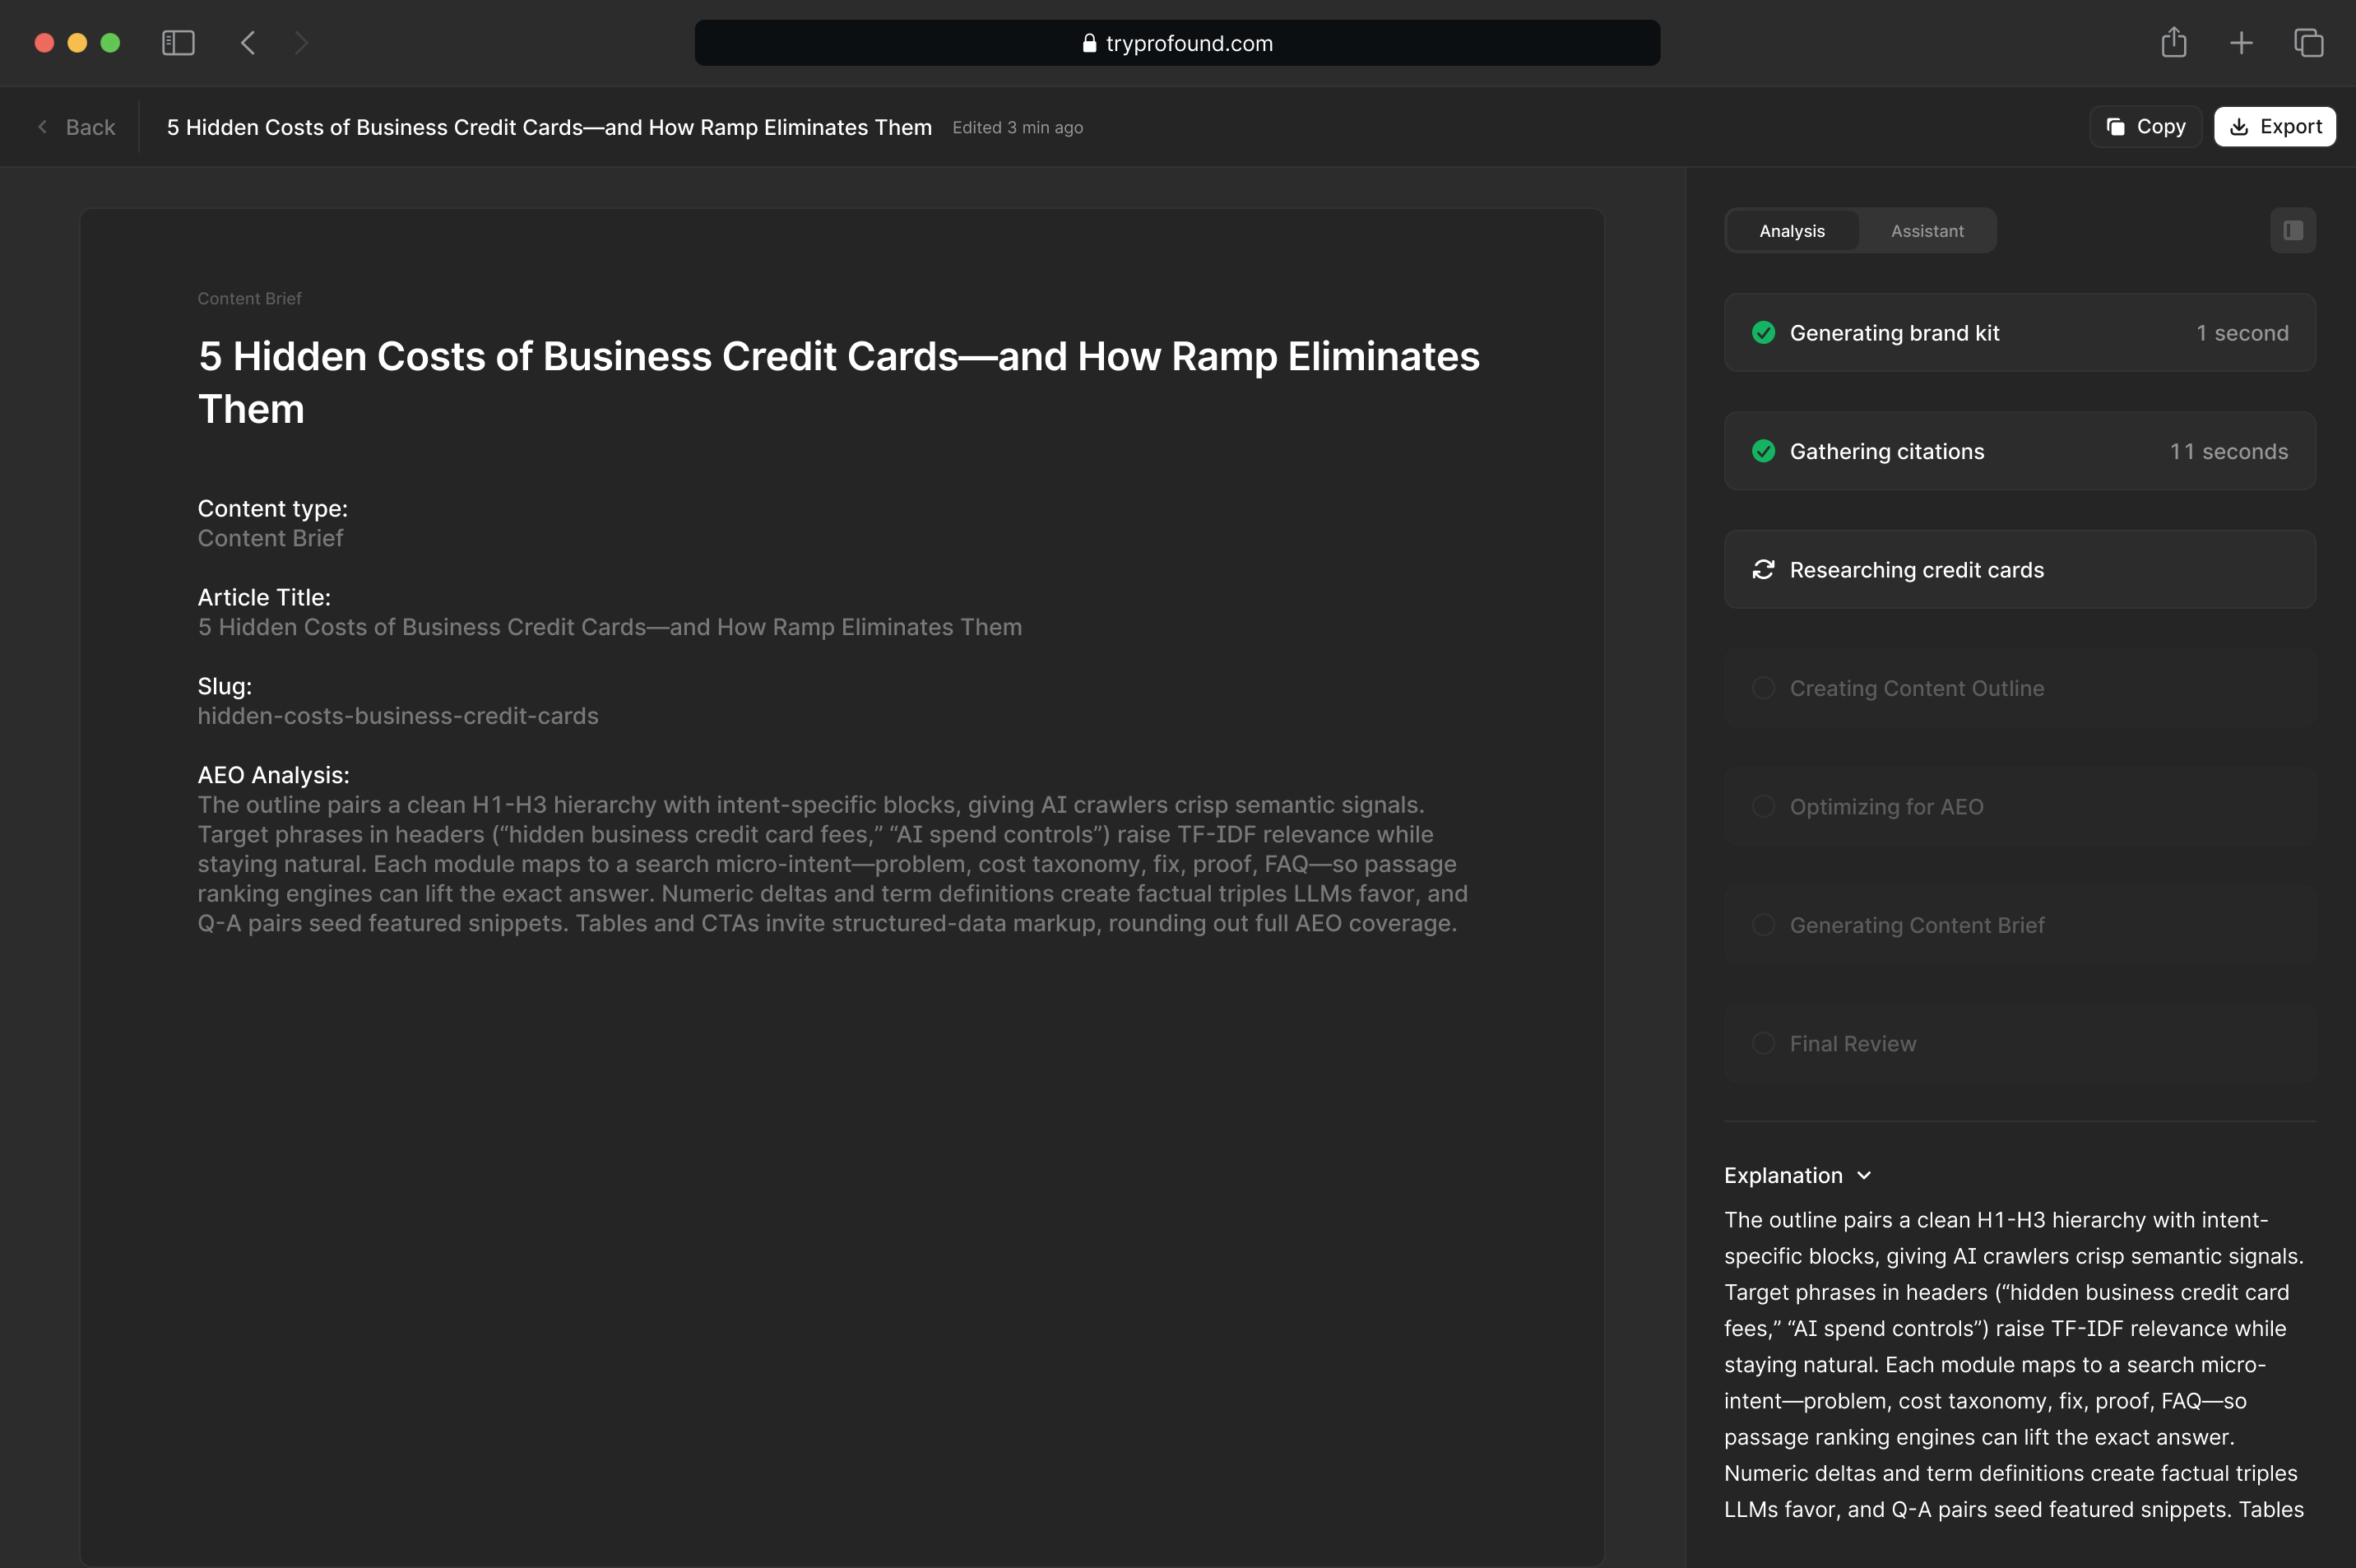Viewport: 2356px width, 1568px height.
Task: Open a new tab with plus icon
Action: coord(2241,43)
